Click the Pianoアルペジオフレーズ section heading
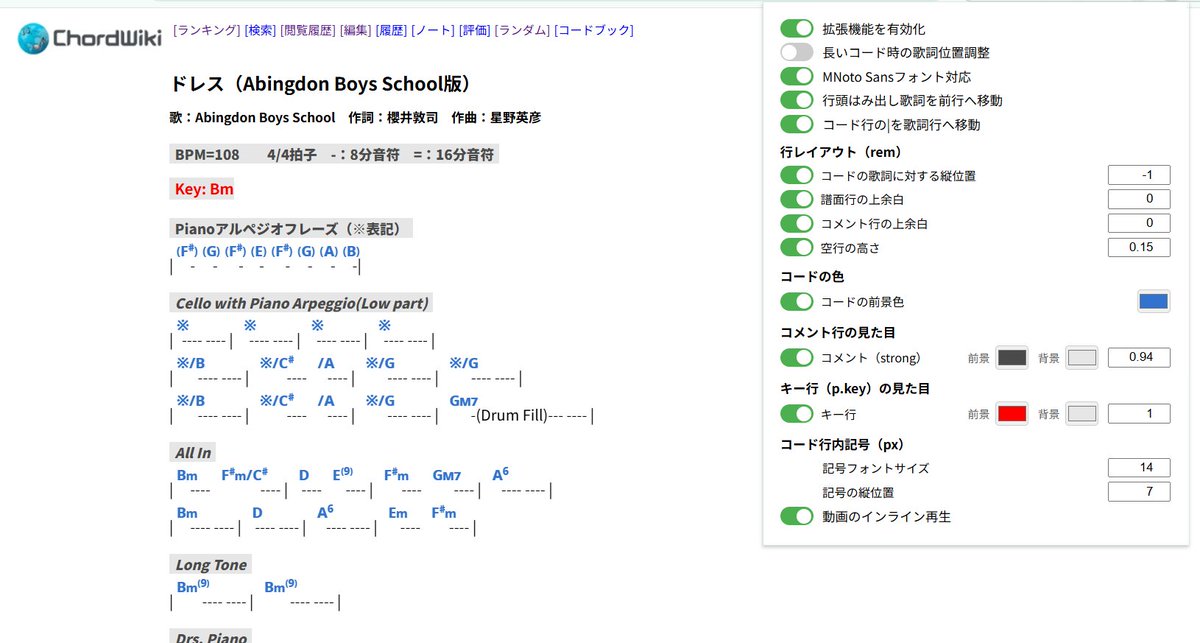The height and width of the screenshot is (643, 1200). point(291,228)
